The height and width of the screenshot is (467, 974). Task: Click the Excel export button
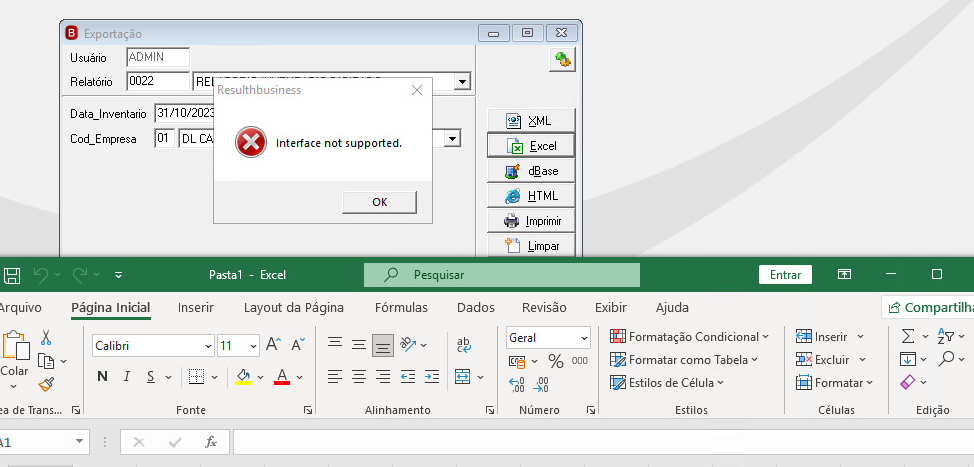pos(532,146)
